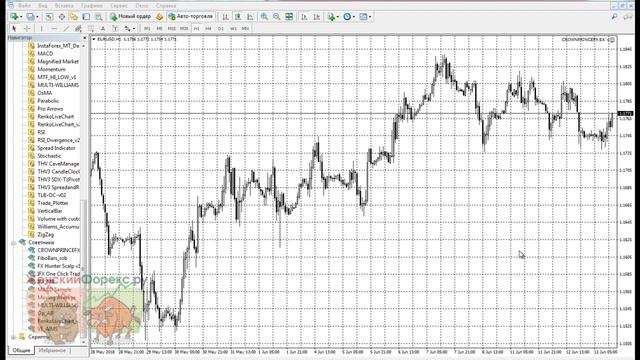The image size is (640, 360).
Task: Launch the Strategy Tester icon
Action: click(98, 17)
